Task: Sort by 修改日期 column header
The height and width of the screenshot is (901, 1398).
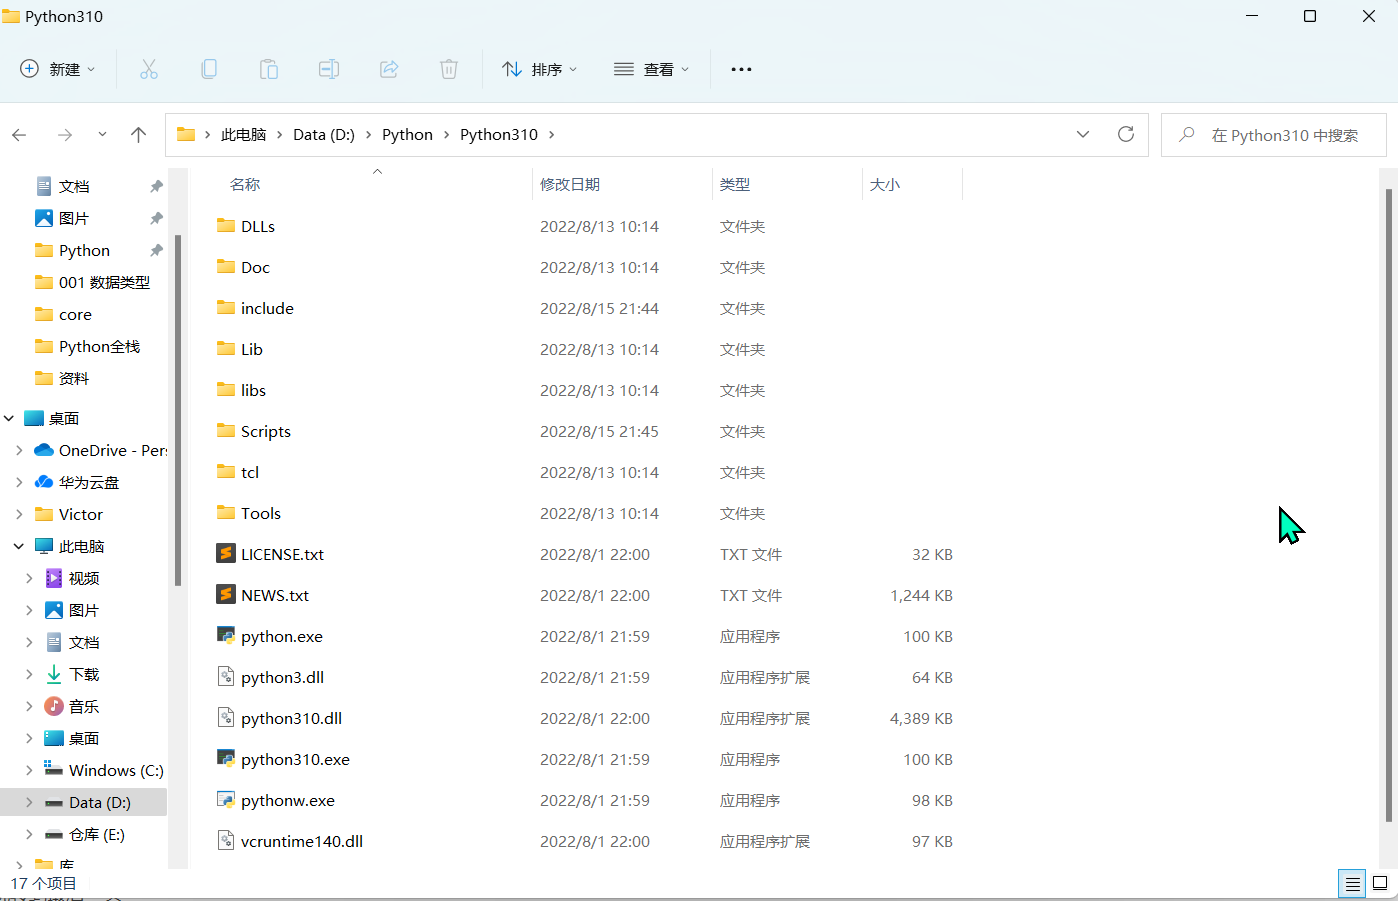Action: (x=570, y=184)
